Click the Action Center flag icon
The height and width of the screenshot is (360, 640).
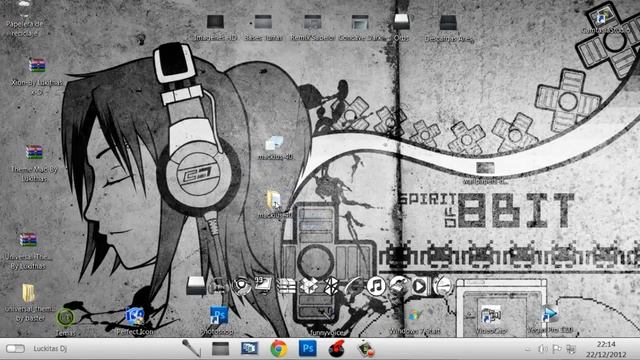pyautogui.click(x=556, y=349)
